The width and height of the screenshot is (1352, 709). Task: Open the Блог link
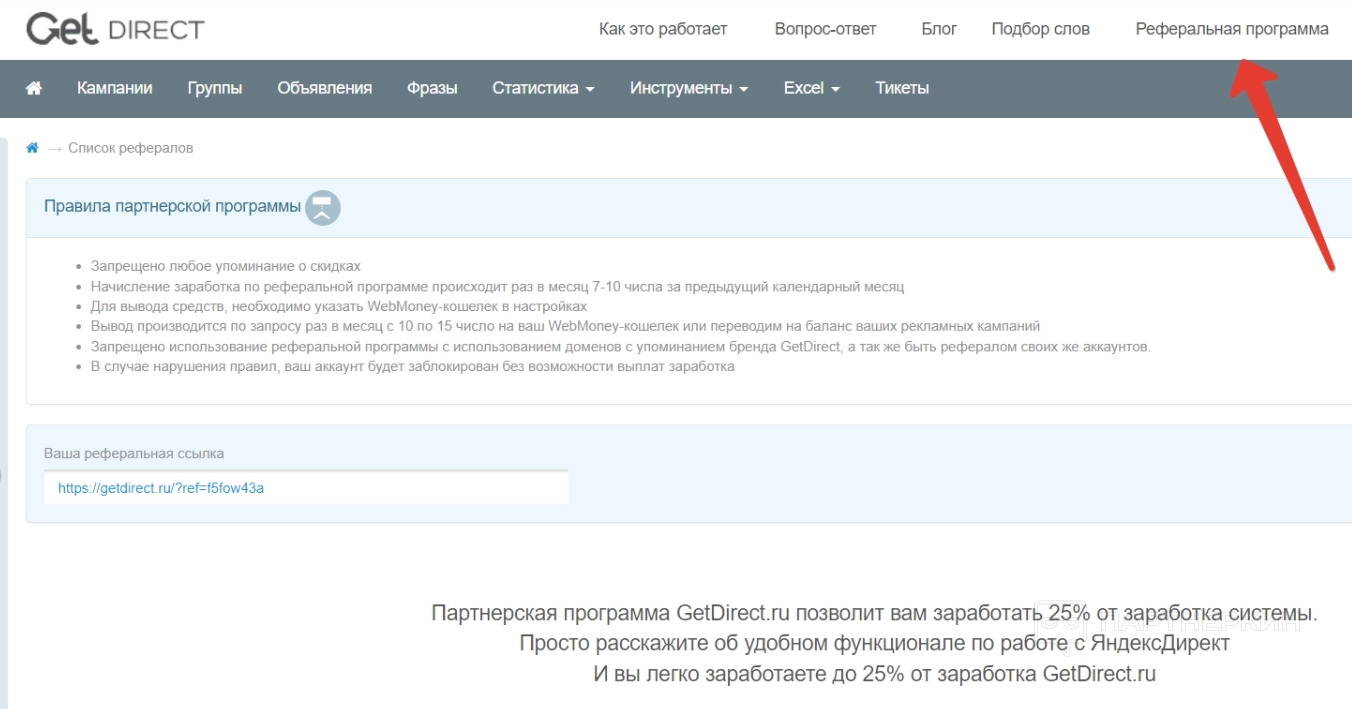click(x=939, y=29)
